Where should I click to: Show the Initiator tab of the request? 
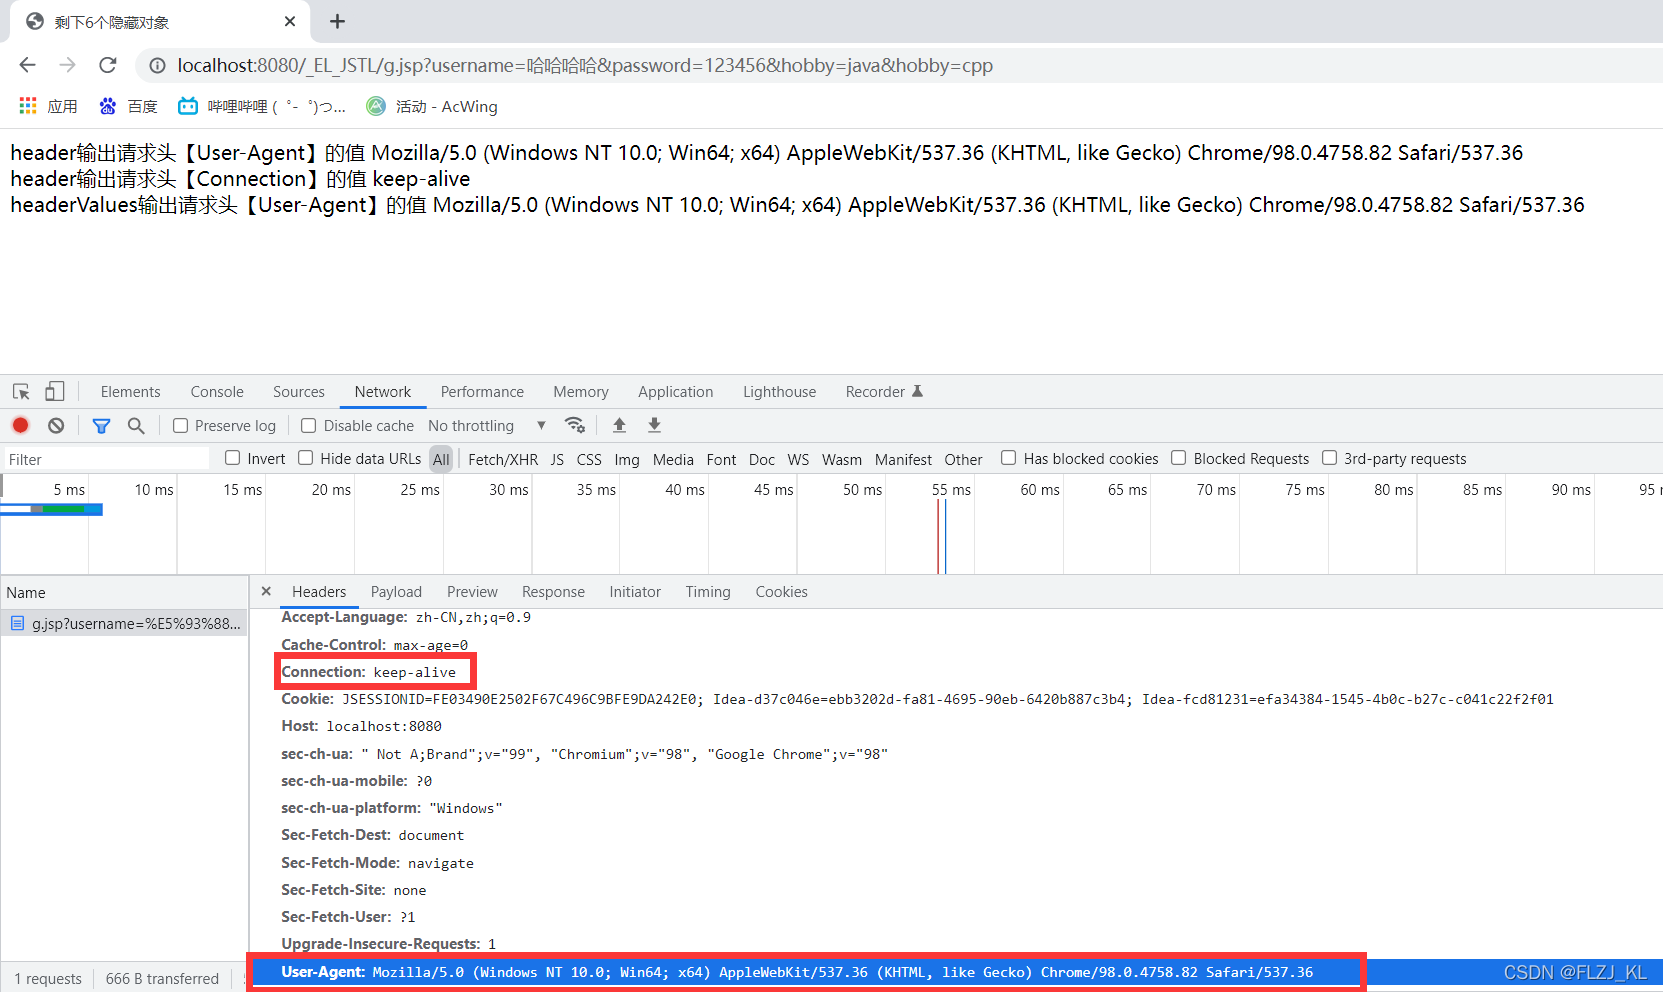[x=635, y=592]
